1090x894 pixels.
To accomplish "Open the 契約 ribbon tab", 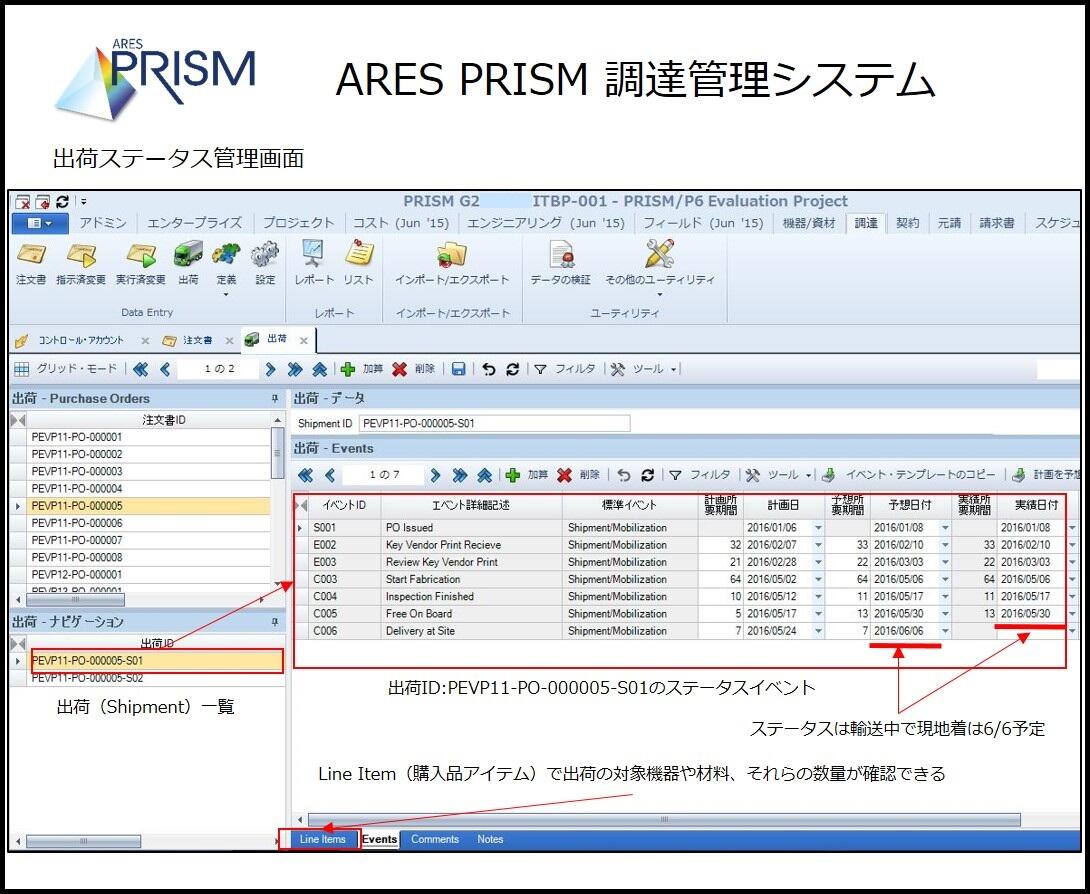I will point(907,223).
